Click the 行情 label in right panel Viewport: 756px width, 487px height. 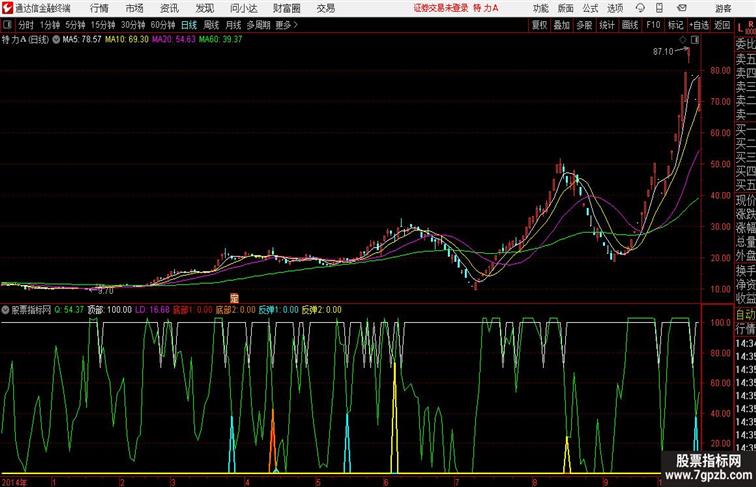click(745, 329)
